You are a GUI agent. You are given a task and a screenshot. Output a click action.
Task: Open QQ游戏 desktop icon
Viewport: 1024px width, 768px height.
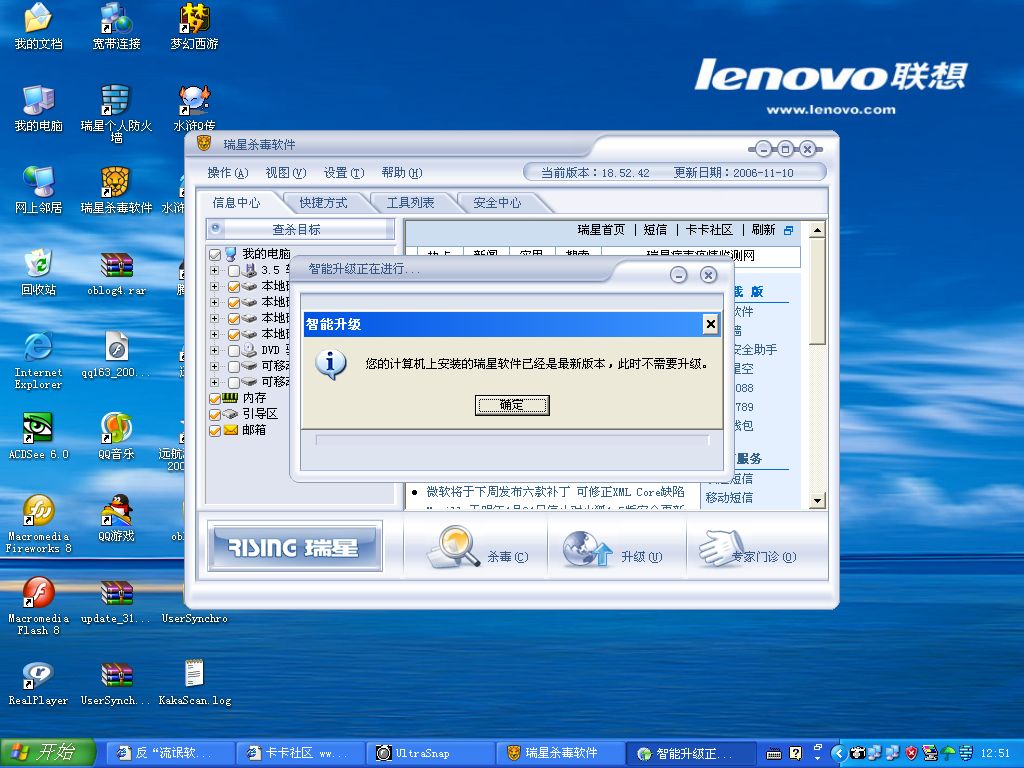116,518
